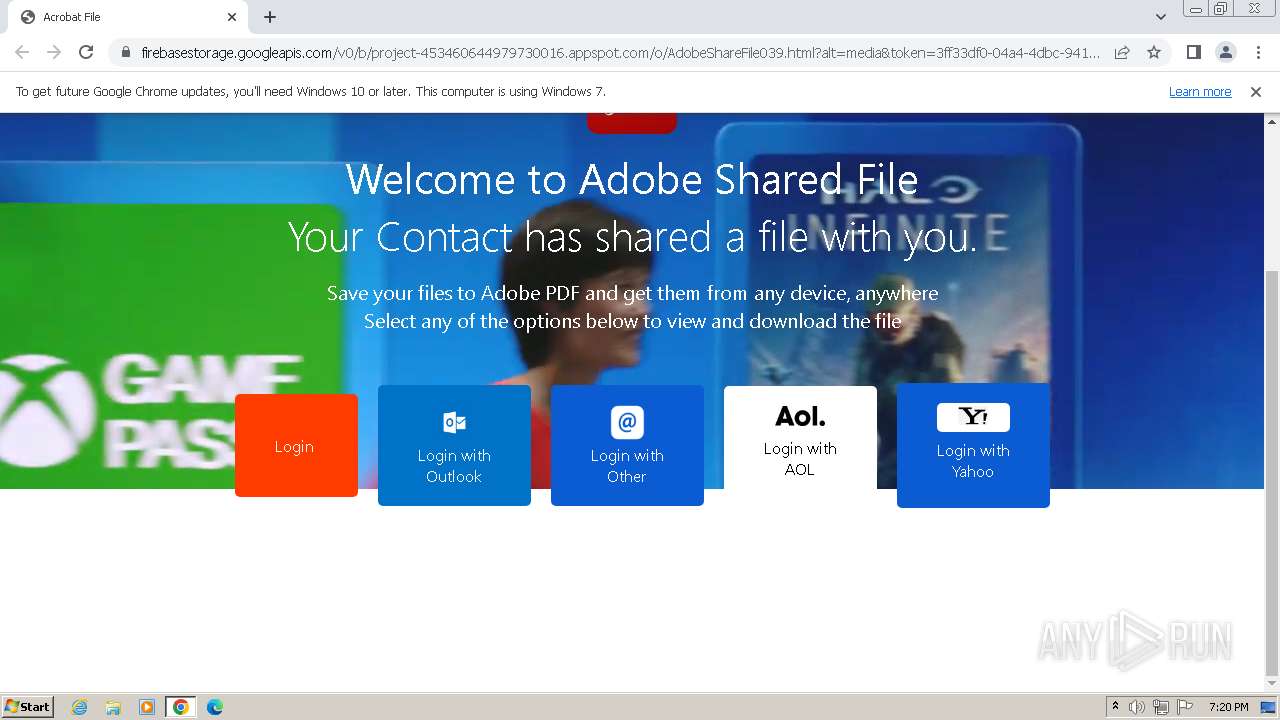The height and width of the screenshot is (720, 1280).
Task: Open a new tab with the plus button
Action: coord(270,17)
